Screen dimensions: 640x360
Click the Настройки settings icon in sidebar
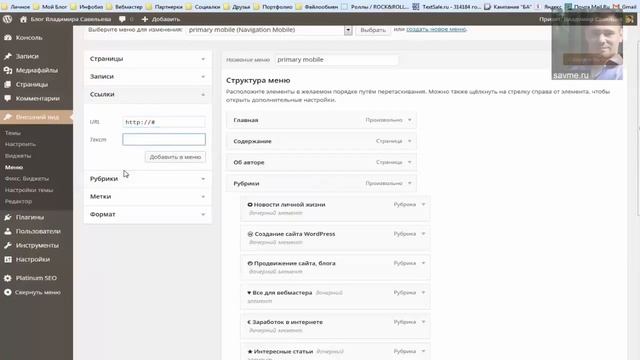tap(8, 260)
